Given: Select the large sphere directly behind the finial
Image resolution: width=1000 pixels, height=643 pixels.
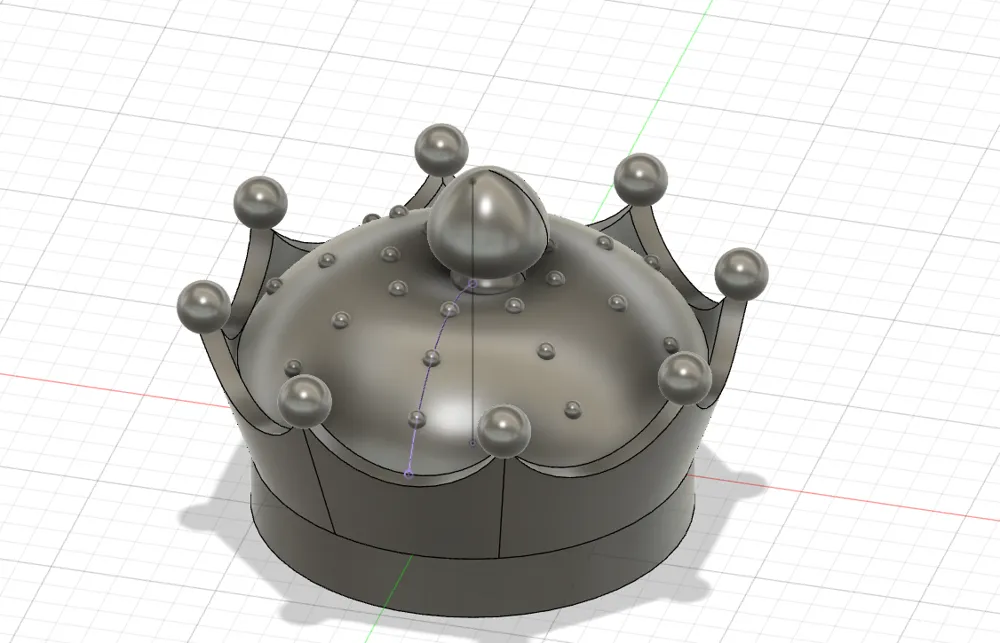Looking at the screenshot, I should click(441, 150).
